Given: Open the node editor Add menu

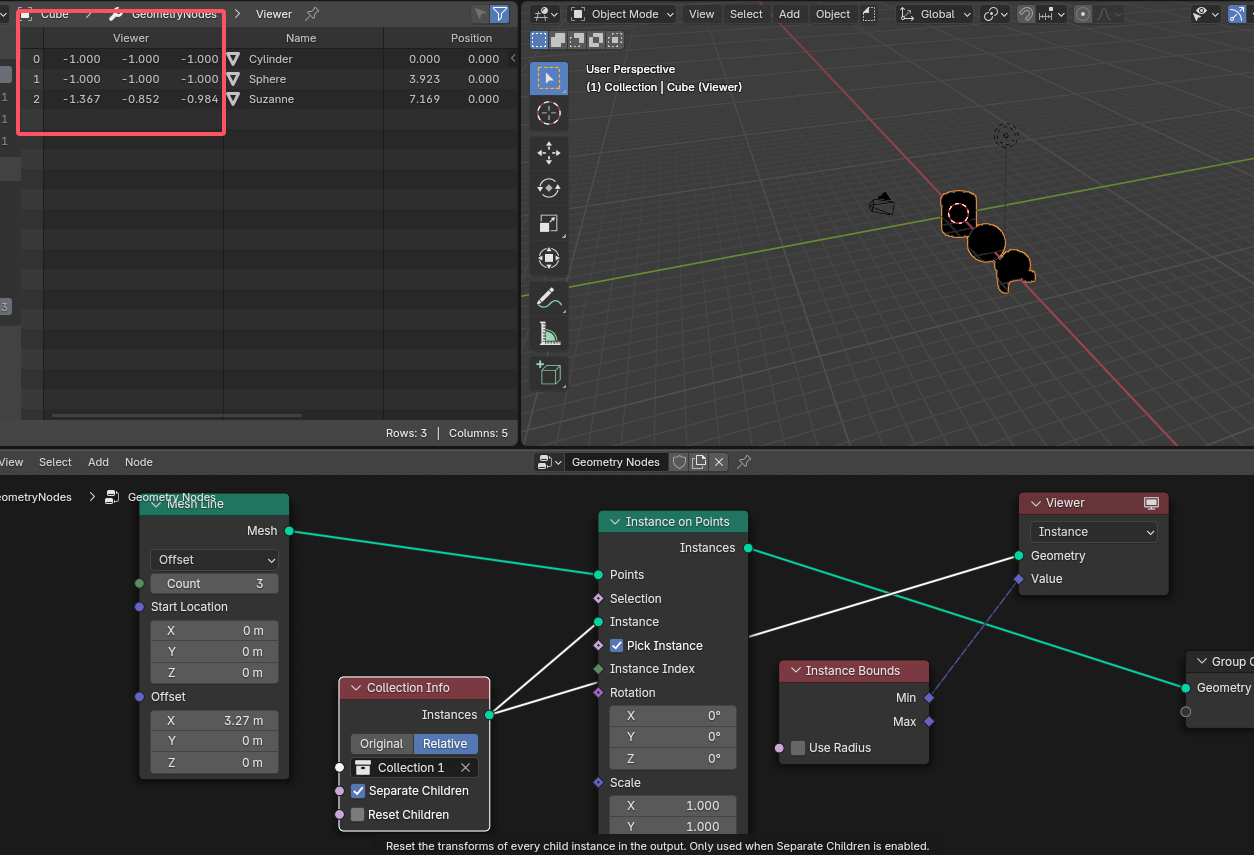Looking at the screenshot, I should click(98, 462).
